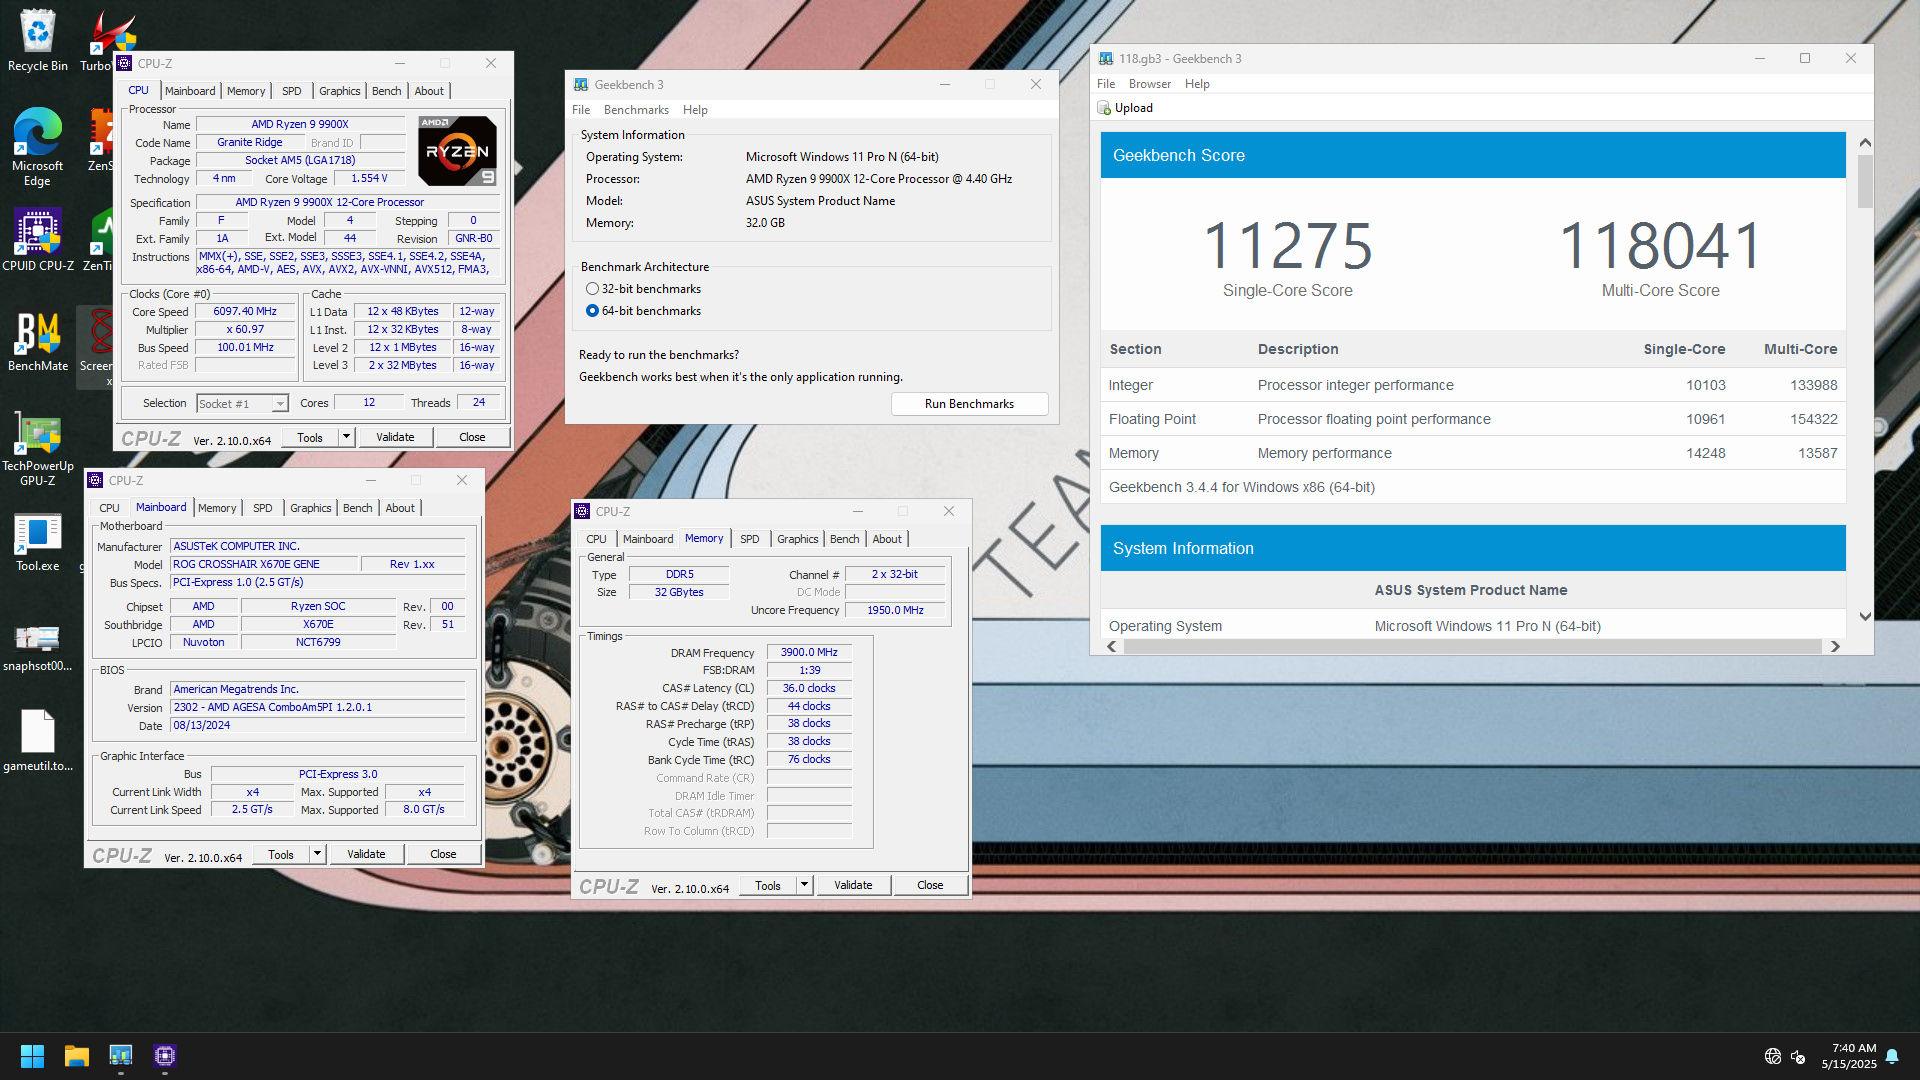Click the 11275 Single-Core Score
This screenshot has width=1920, height=1080.
point(1288,246)
